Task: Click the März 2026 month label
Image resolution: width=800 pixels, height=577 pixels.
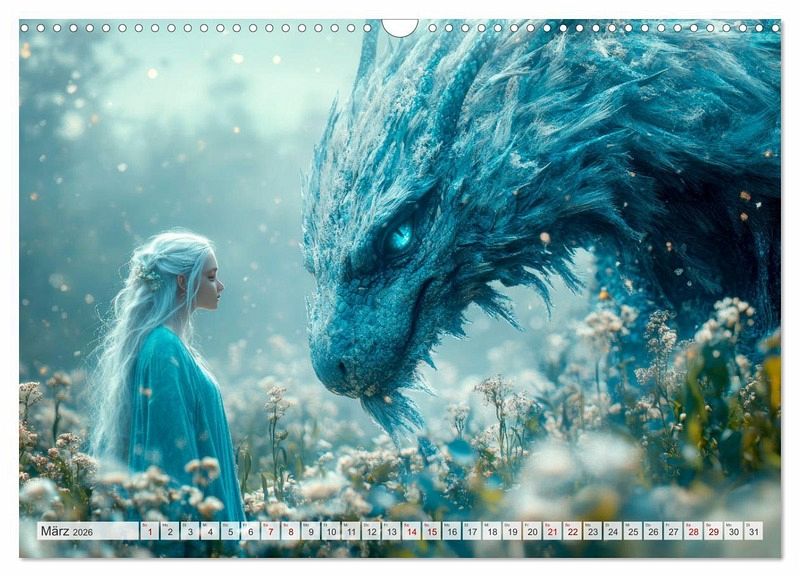Action: (66, 531)
